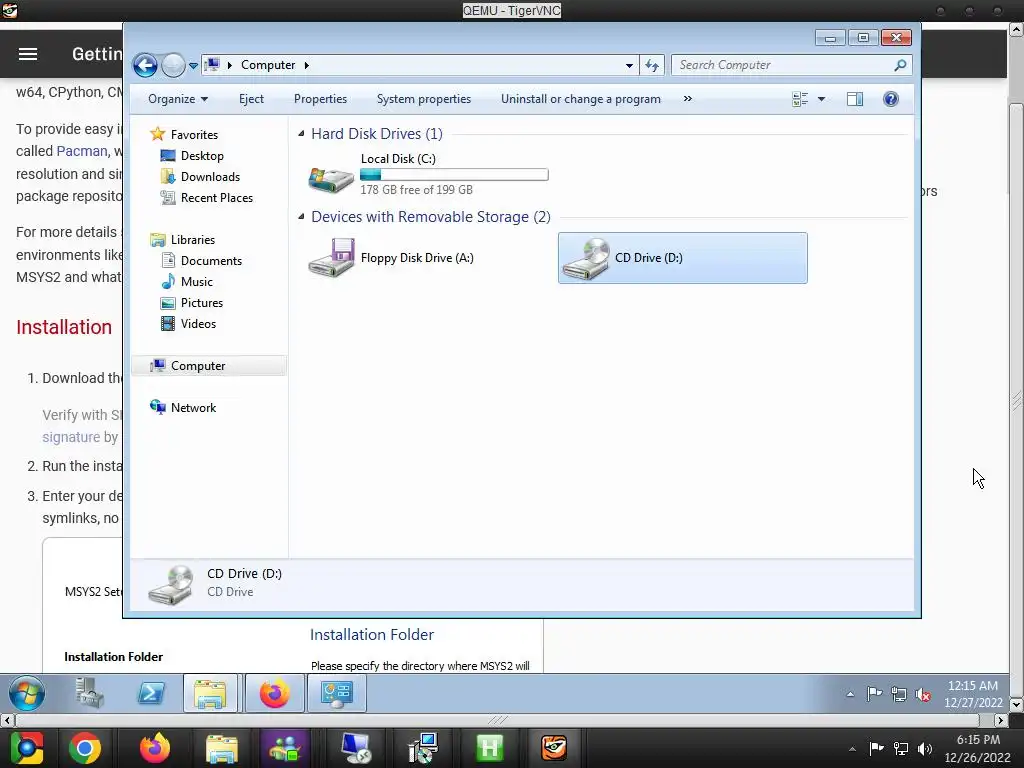Open address bar previous locations dropdown
This screenshot has width=1024, height=768.
[x=629, y=65]
